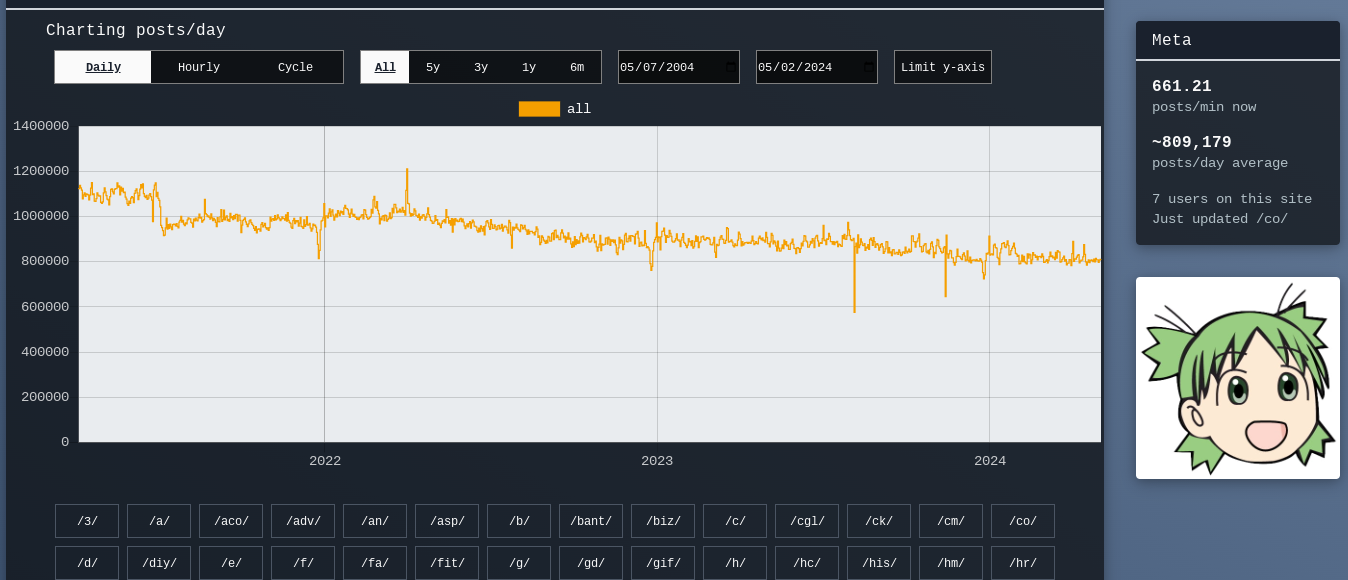Viewport: 1348px width, 580px height.
Task: Open calendar picker for end date
Action: click(868, 67)
